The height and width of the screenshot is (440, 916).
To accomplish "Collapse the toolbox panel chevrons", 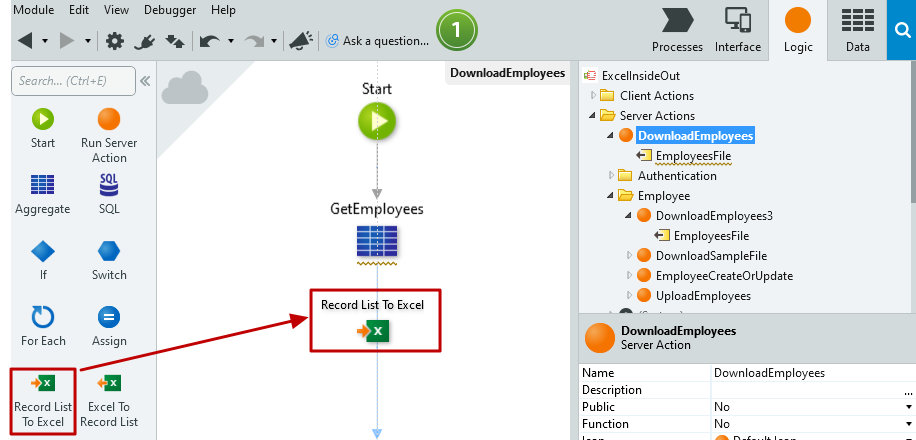I will 145,81.
